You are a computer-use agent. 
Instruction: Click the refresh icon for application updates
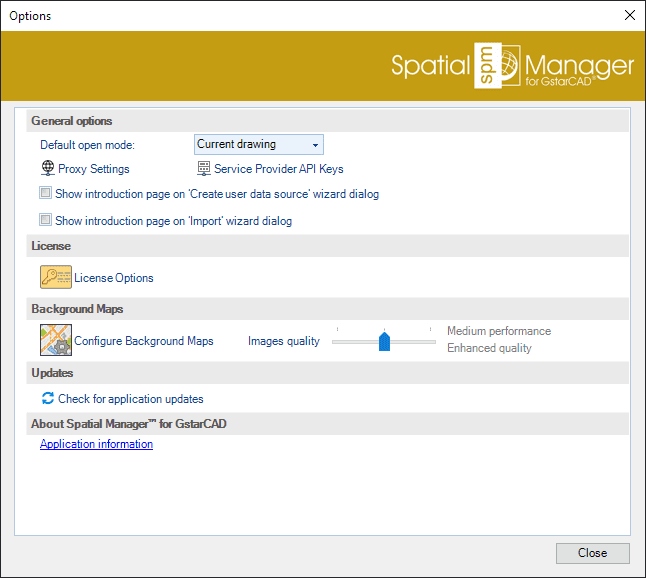pyautogui.click(x=47, y=398)
